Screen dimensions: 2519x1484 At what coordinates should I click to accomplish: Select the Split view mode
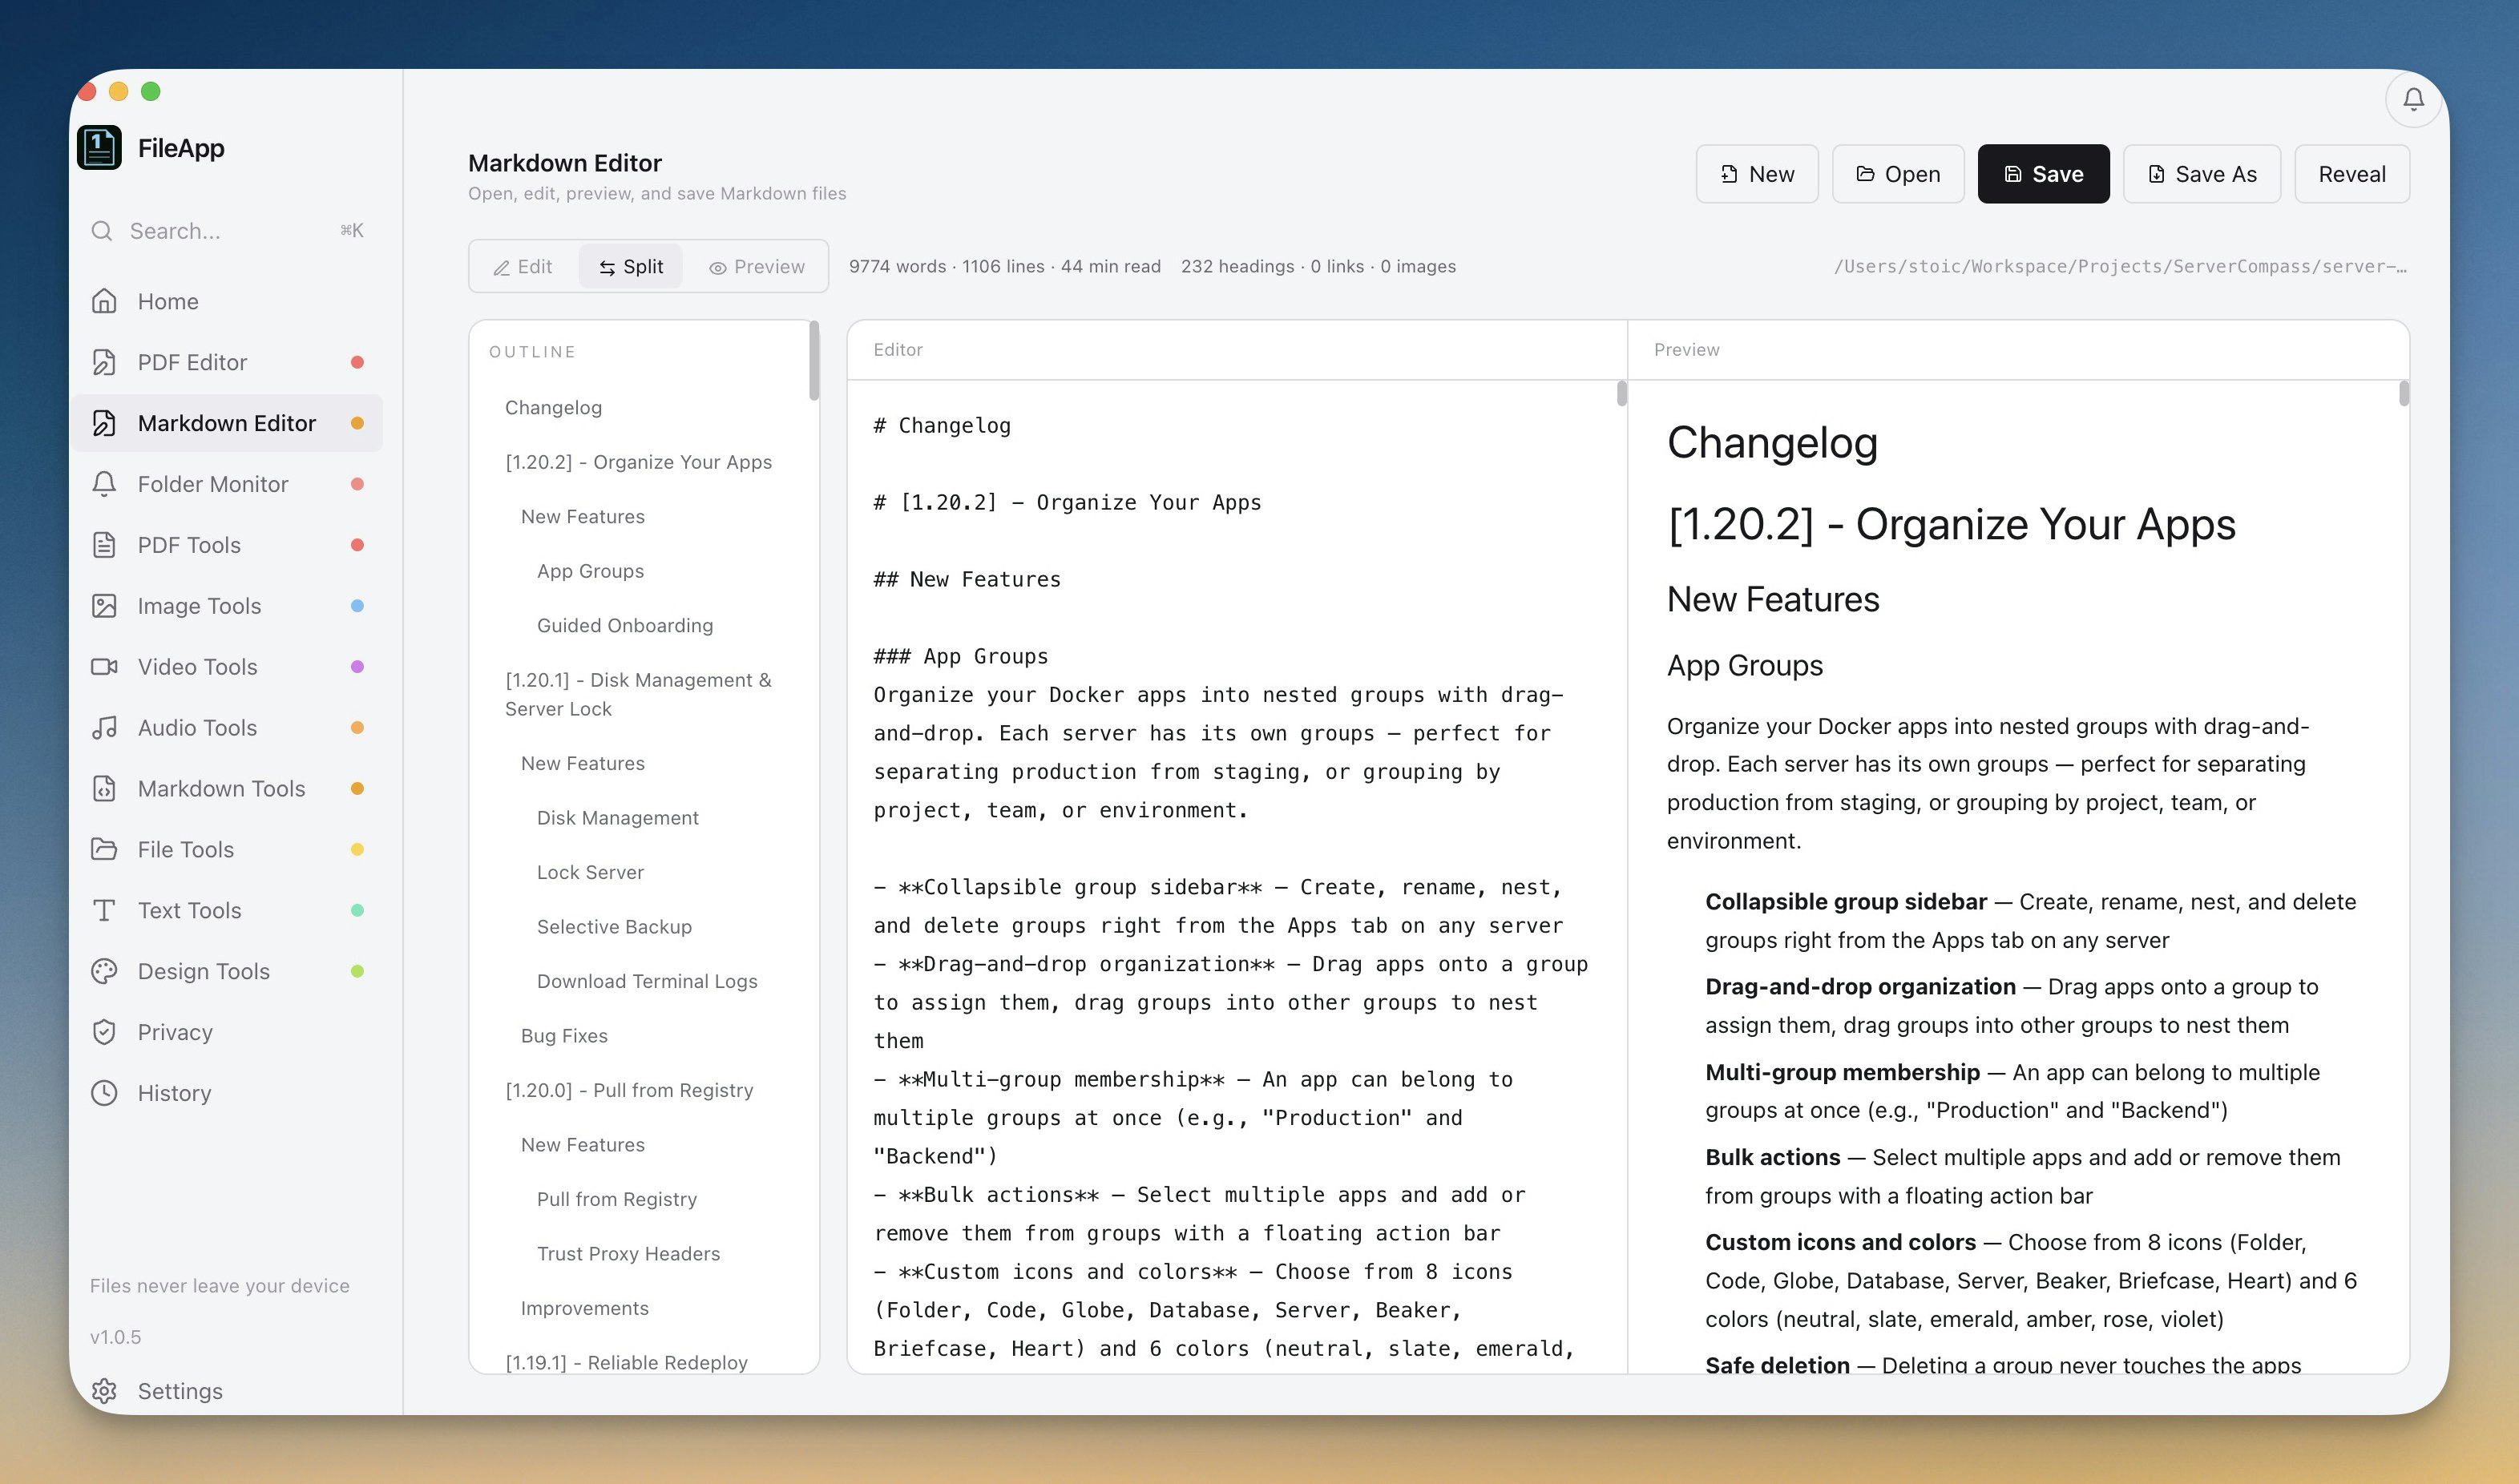click(x=631, y=267)
